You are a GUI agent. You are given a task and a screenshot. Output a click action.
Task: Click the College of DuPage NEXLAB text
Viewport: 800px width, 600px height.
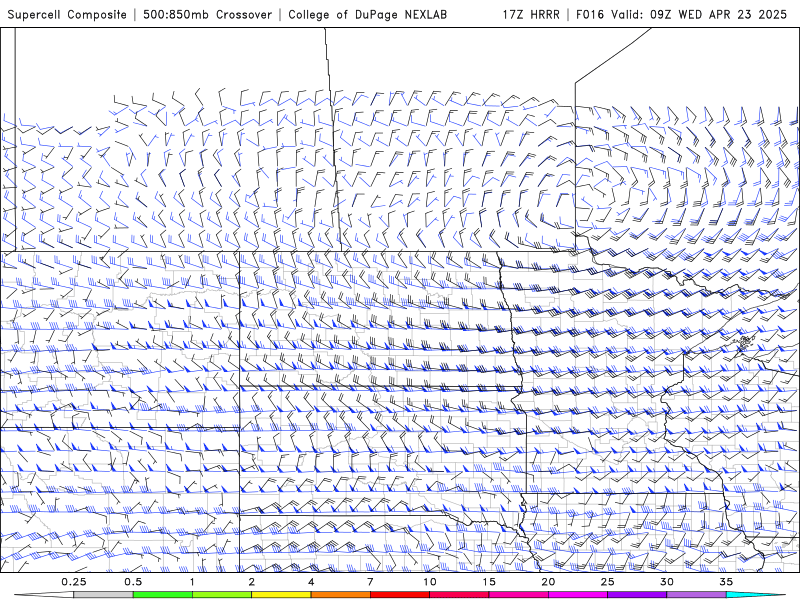pyautogui.click(x=367, y=14)
